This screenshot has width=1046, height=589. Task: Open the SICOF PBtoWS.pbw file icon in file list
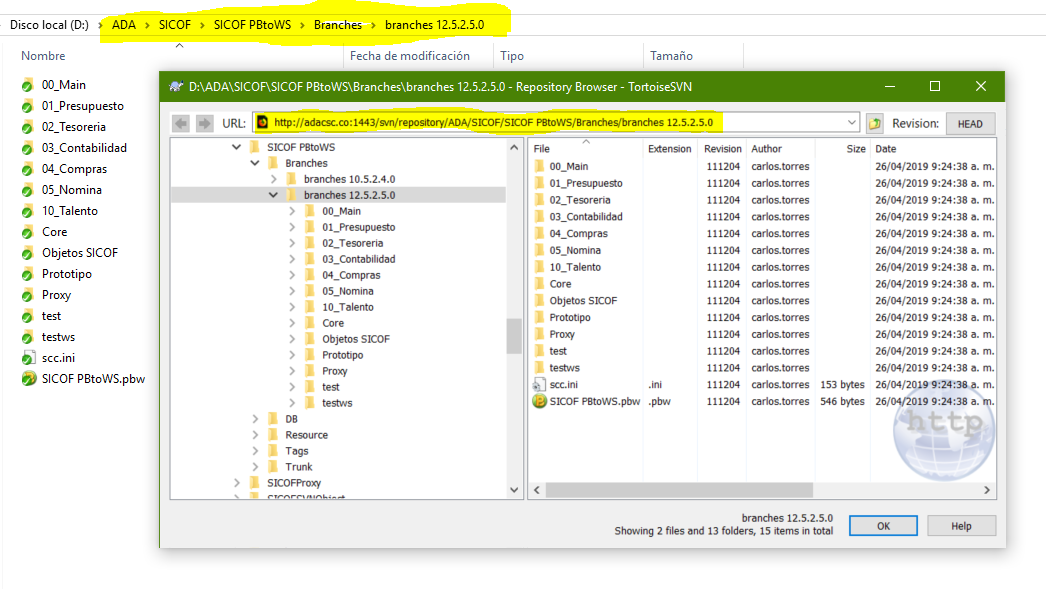[540, 401]
